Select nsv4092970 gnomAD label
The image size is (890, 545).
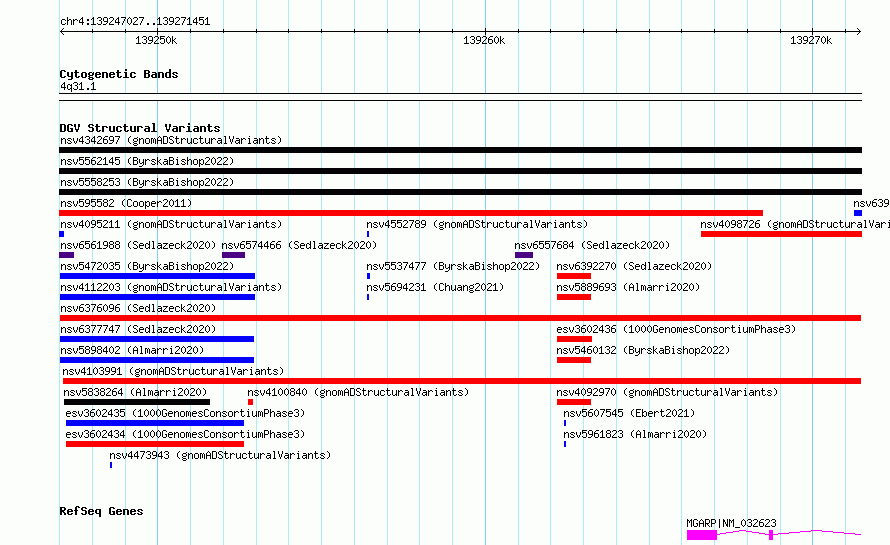coord(667,392)
